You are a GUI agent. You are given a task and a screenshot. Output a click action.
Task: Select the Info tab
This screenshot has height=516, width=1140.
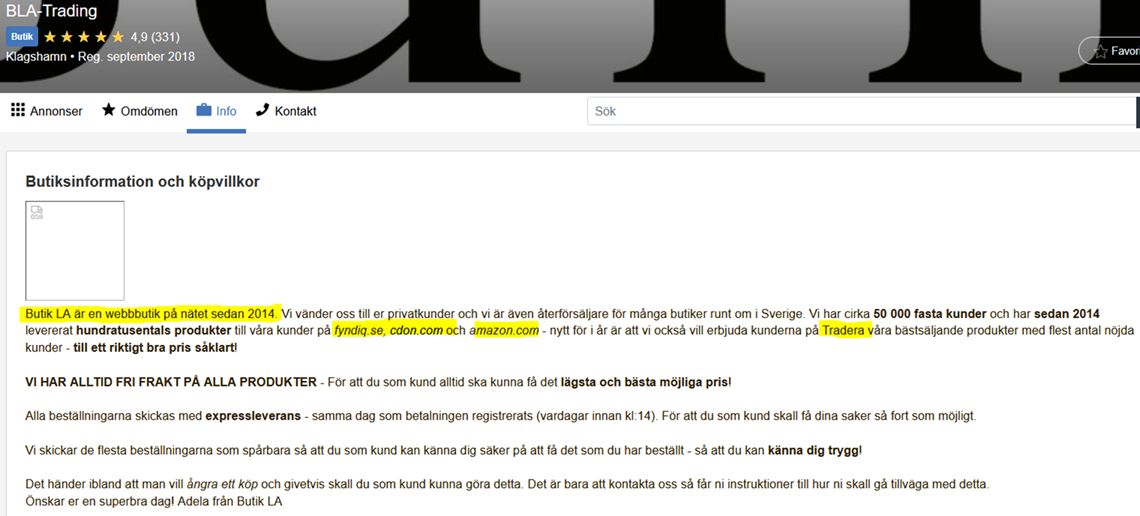click(216, 111)
